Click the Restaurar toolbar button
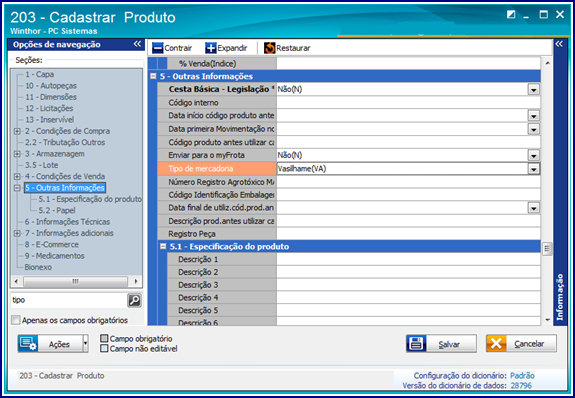The height and width of the screenshot is (398, 575). point(287,48)
